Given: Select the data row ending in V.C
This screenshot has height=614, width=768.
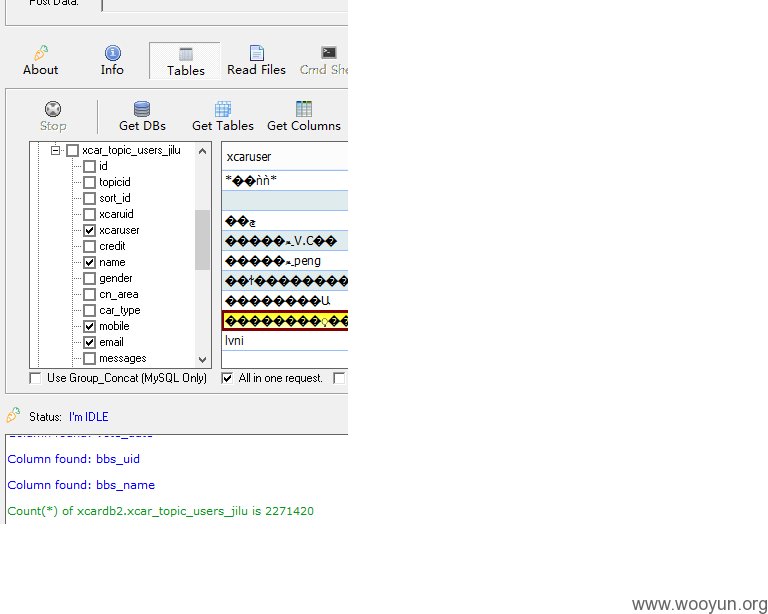Looking at the screenshot, I should tap(285, 241).
